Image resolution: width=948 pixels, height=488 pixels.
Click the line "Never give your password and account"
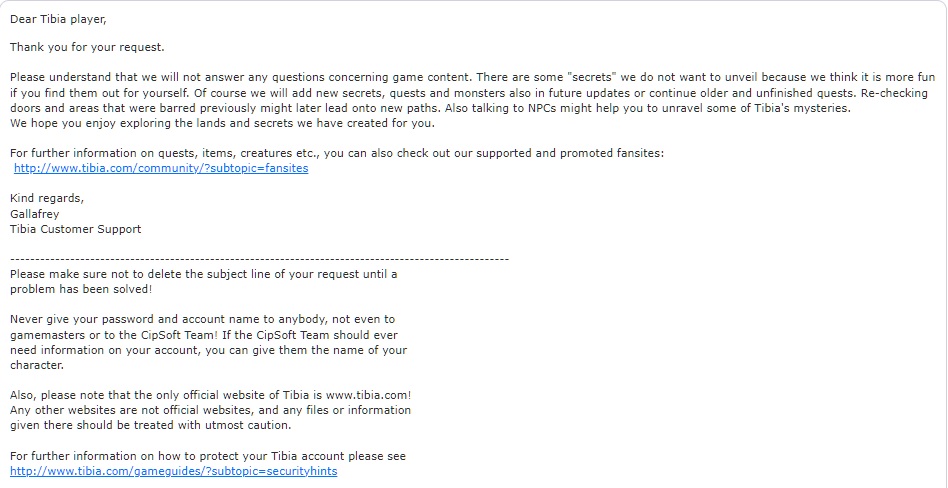point(203,319)
